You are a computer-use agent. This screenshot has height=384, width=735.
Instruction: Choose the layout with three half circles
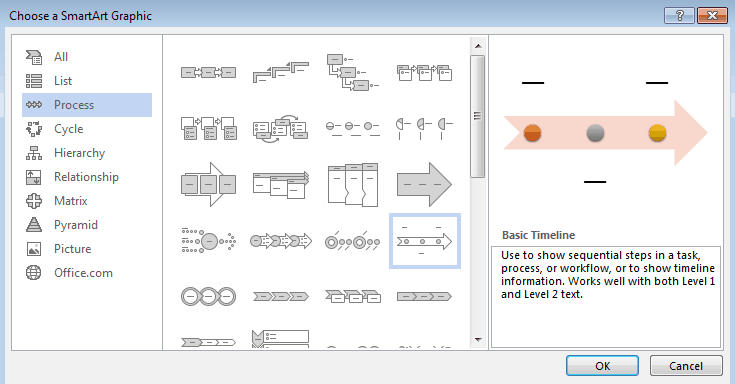(x=424, y=128)
